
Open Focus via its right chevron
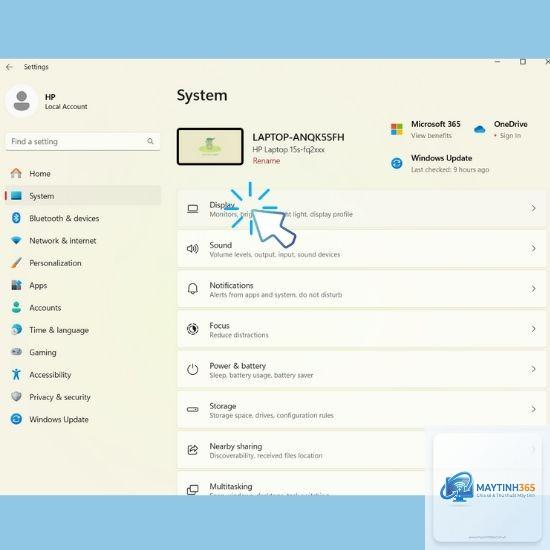(533, 329)
